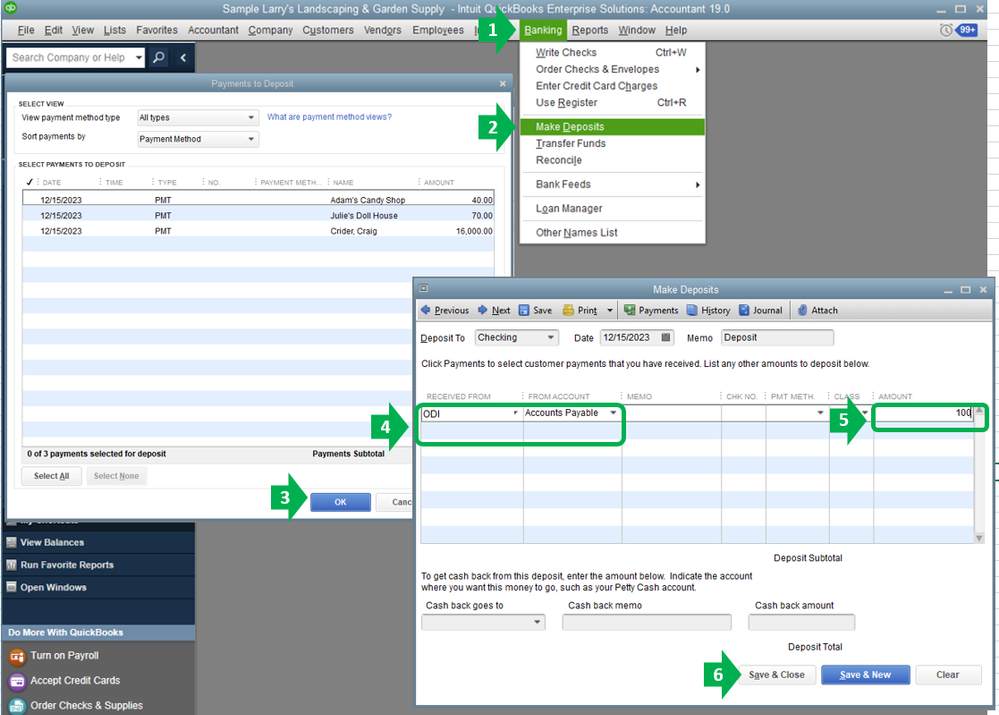
Task: Choose Loan Manager menu item
Action: [x=612, y=208]
